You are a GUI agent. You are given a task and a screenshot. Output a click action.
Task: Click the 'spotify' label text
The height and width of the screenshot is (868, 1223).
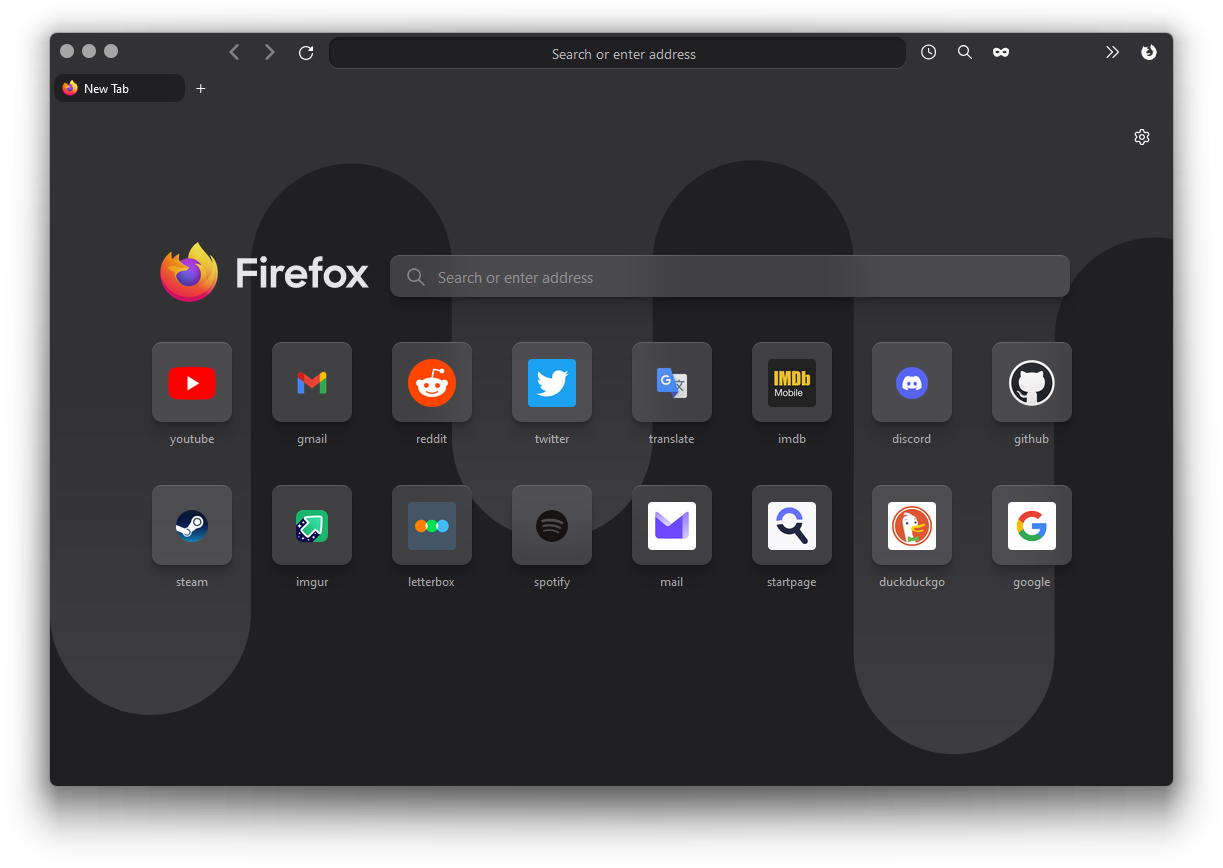click(552, 582)
